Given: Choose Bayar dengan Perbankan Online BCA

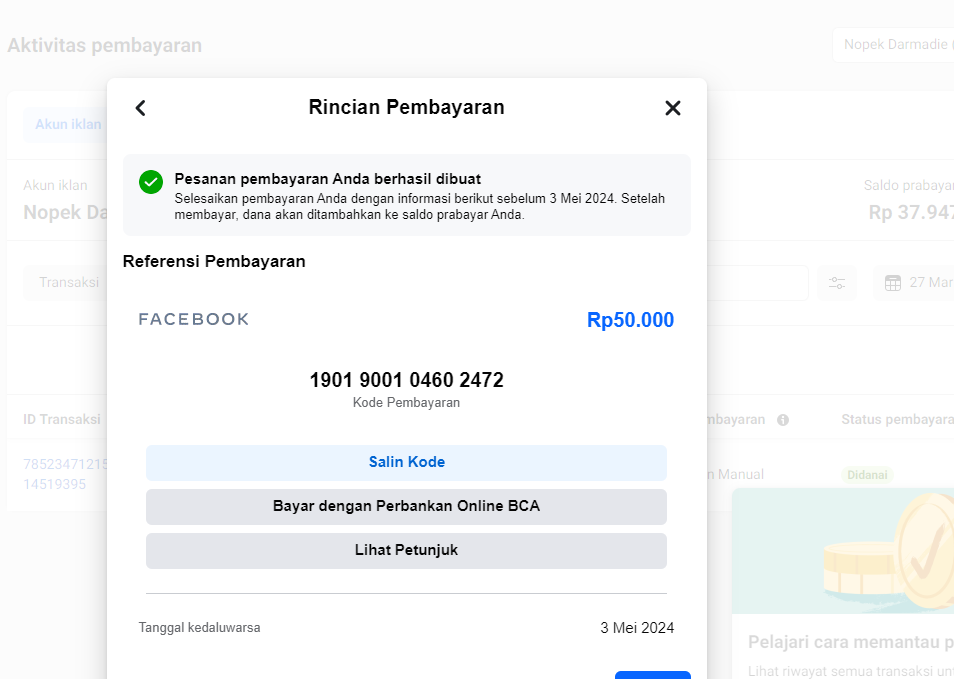Looking at the screenshot, I should (406, 507).
